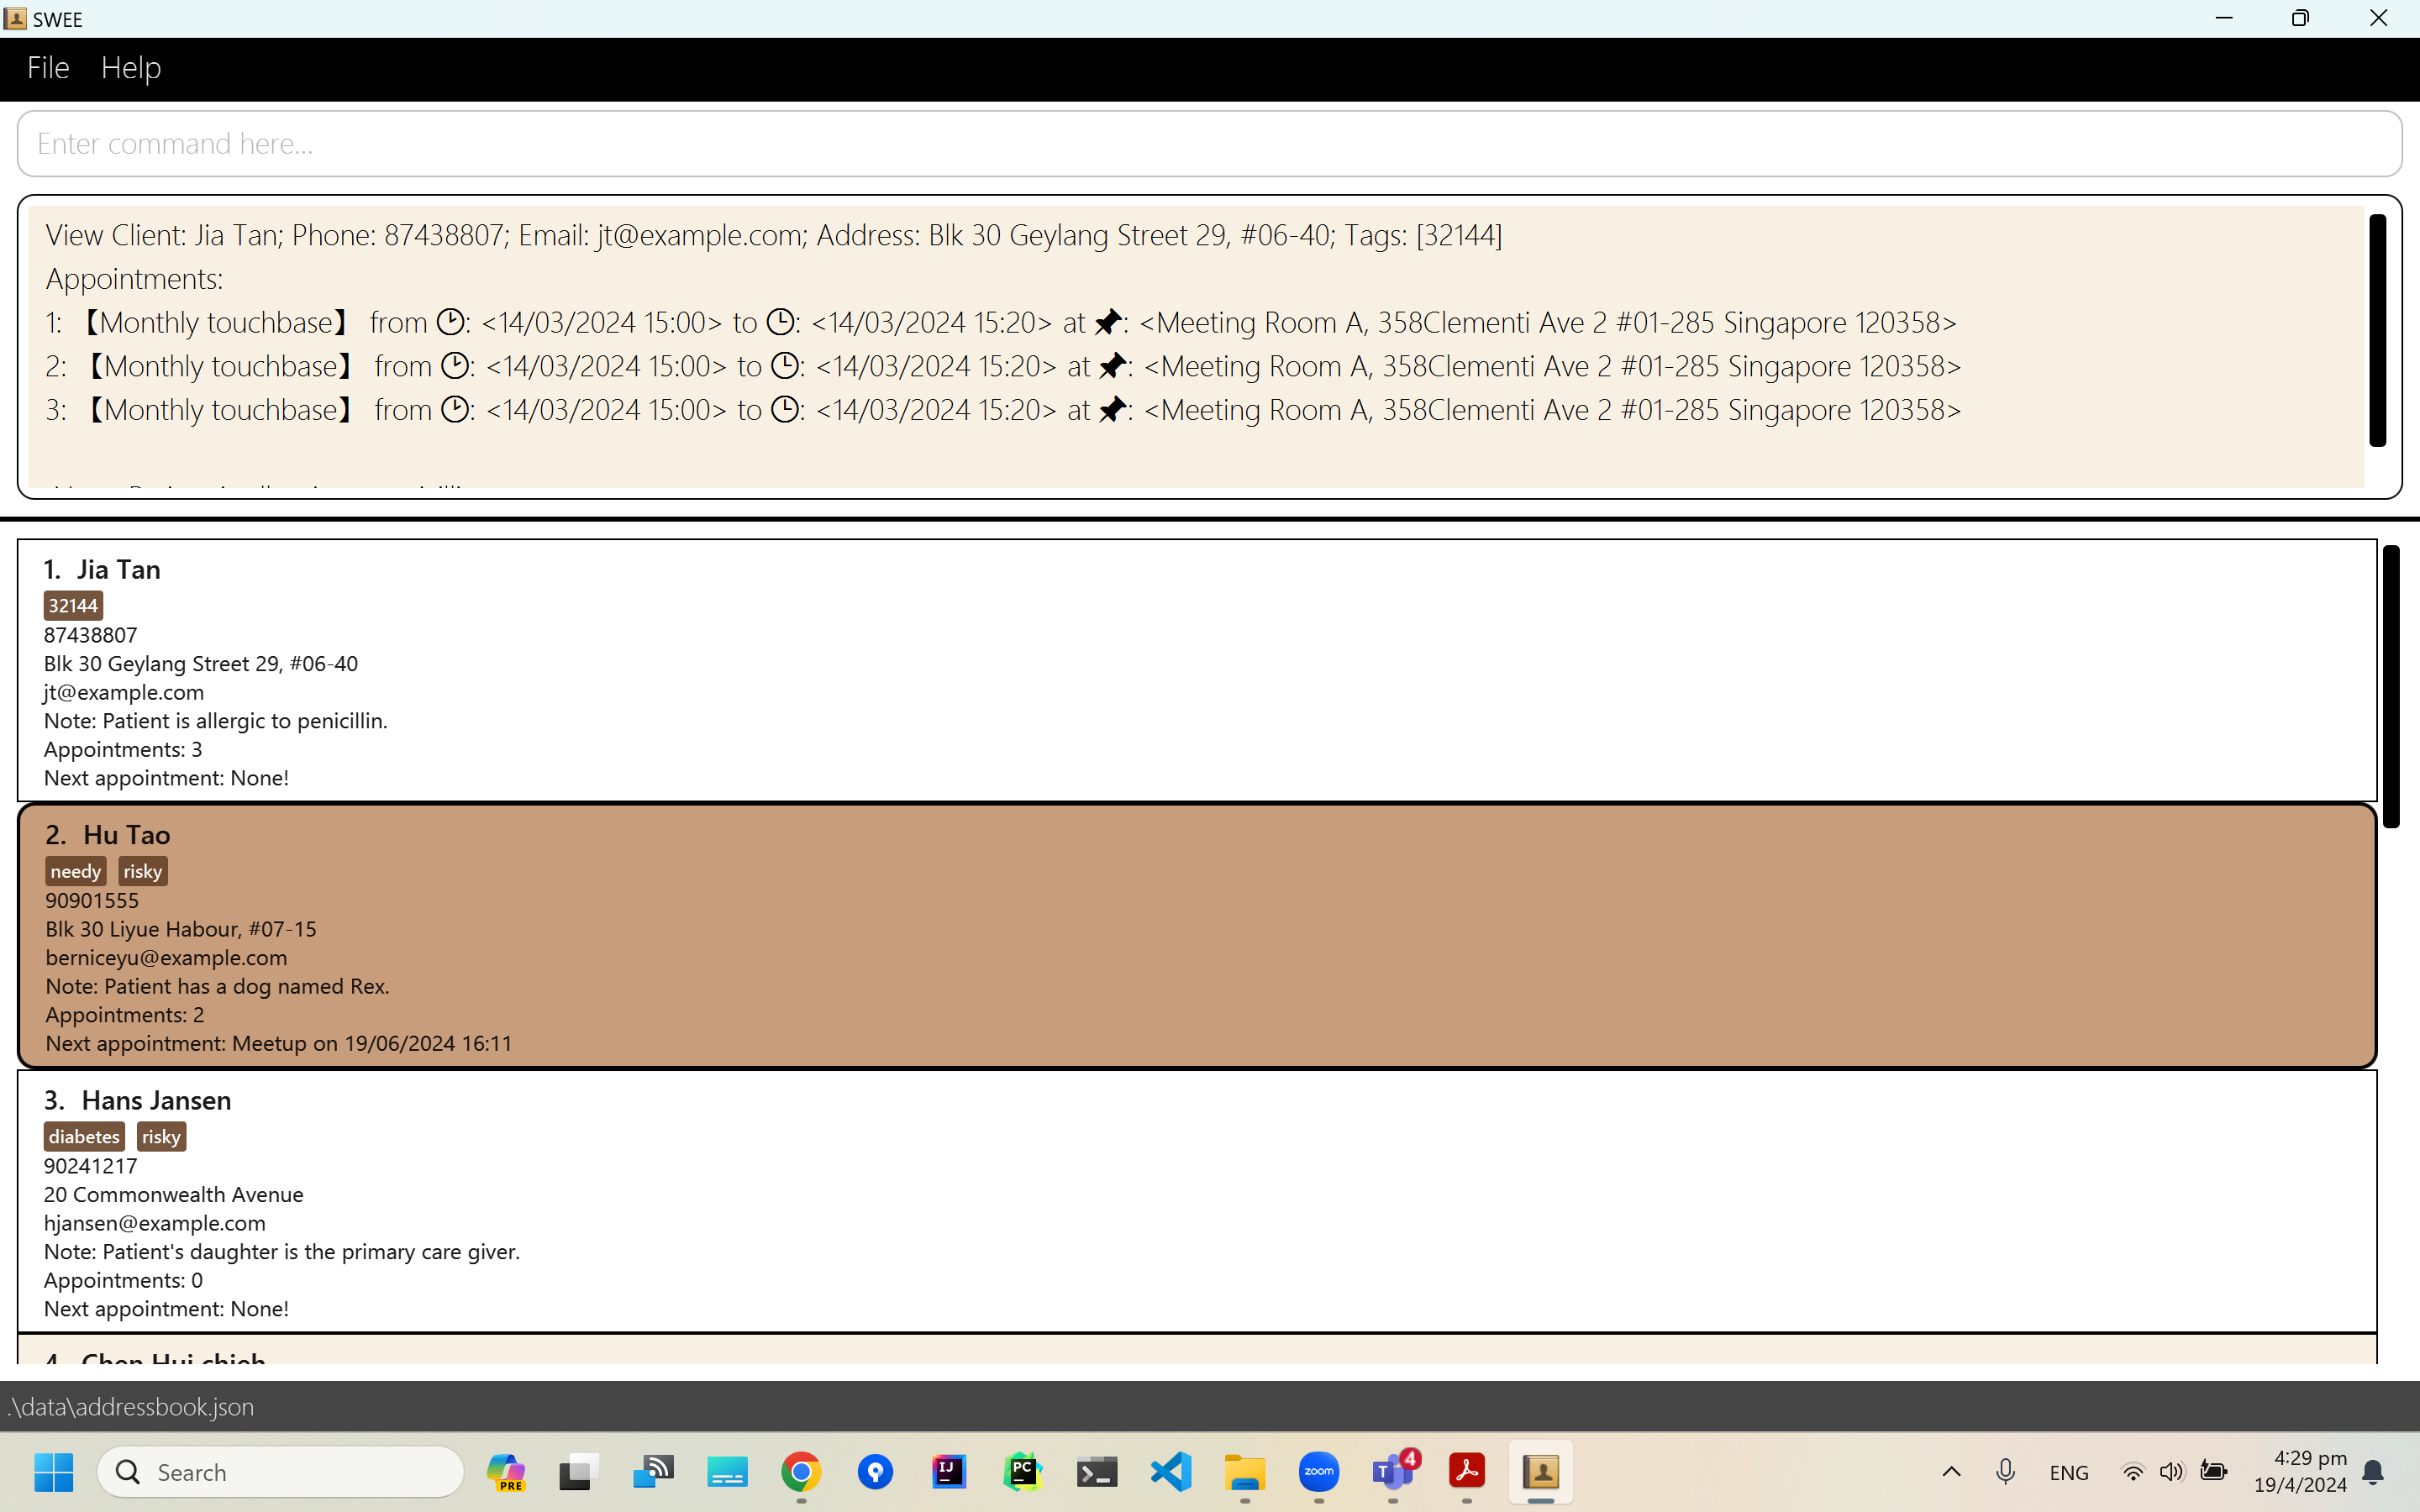Click the Windows Start button
The width and height of the screenshot is (2420, 1512).
point(54,1472)
